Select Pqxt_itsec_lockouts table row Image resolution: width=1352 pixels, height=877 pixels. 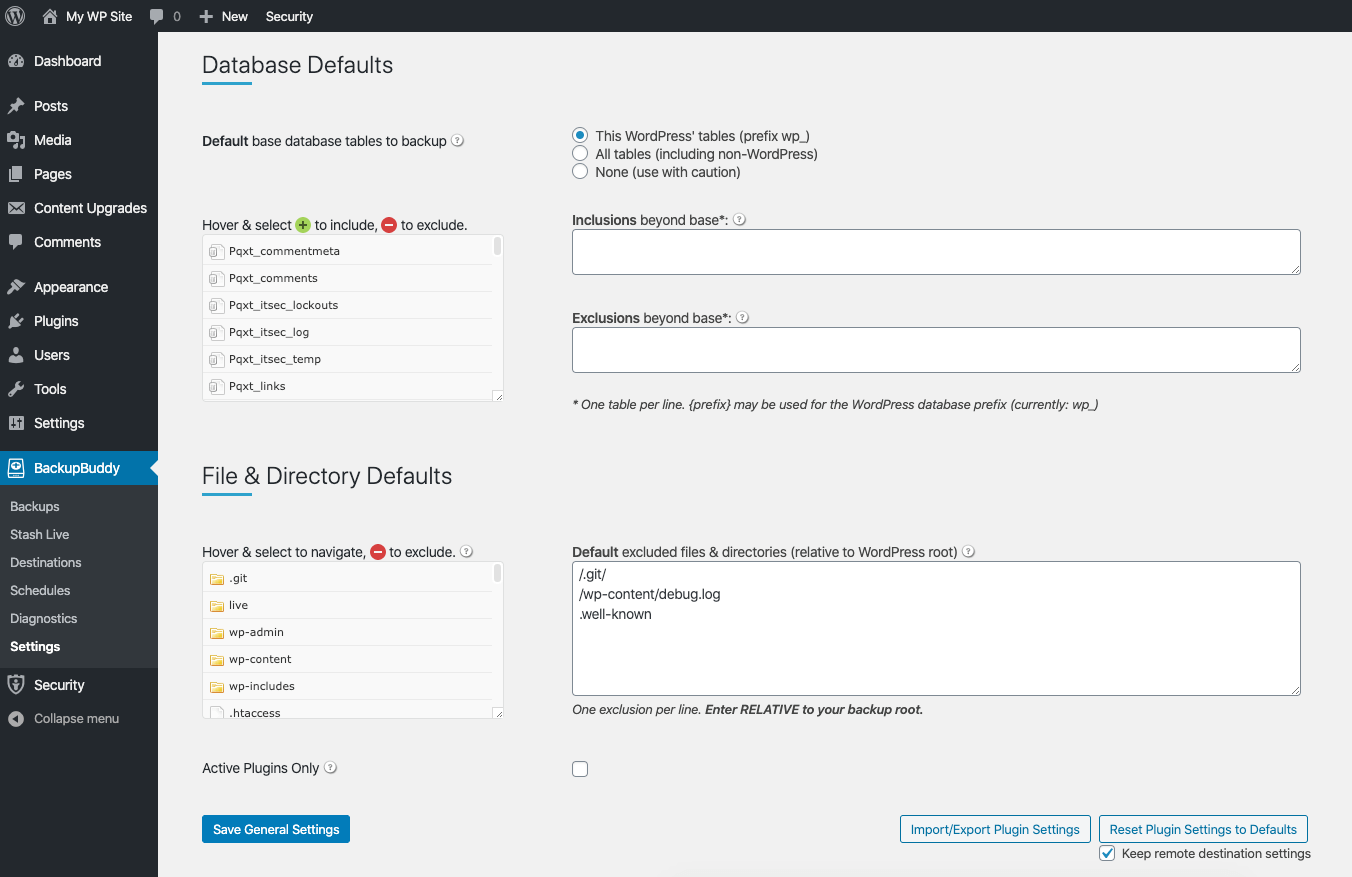(x=347, y=305)
